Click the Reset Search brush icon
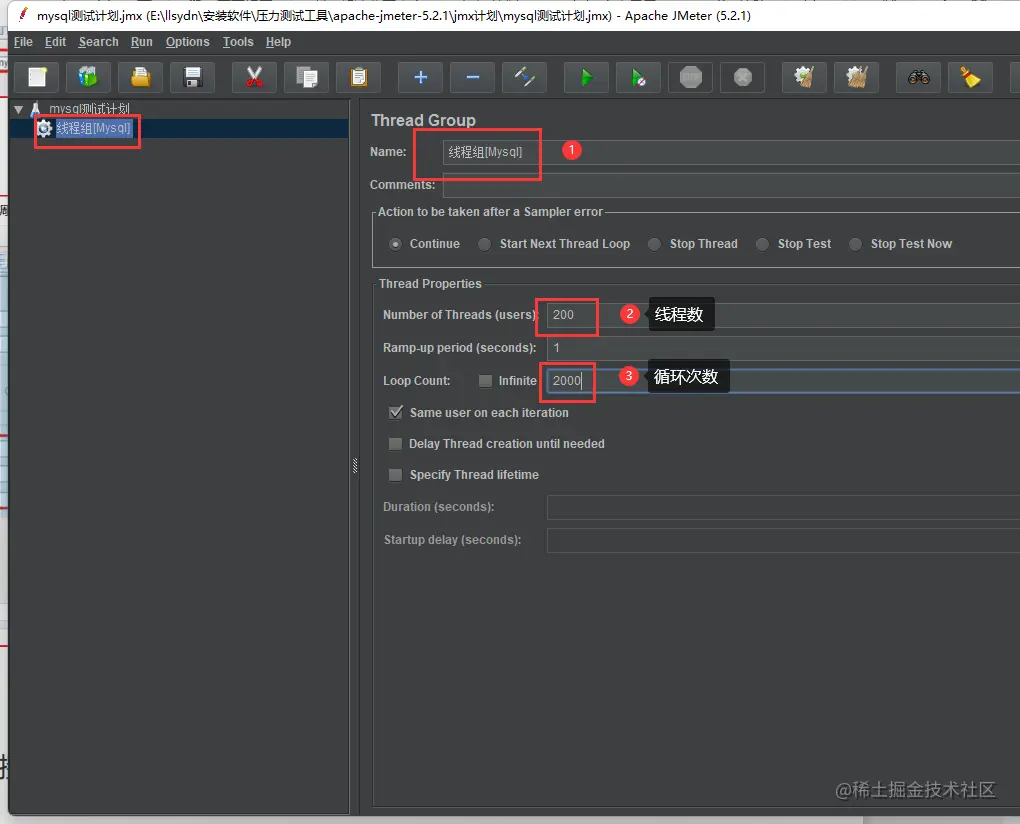Screen dimensions: 1020x824 click(971, 77)
